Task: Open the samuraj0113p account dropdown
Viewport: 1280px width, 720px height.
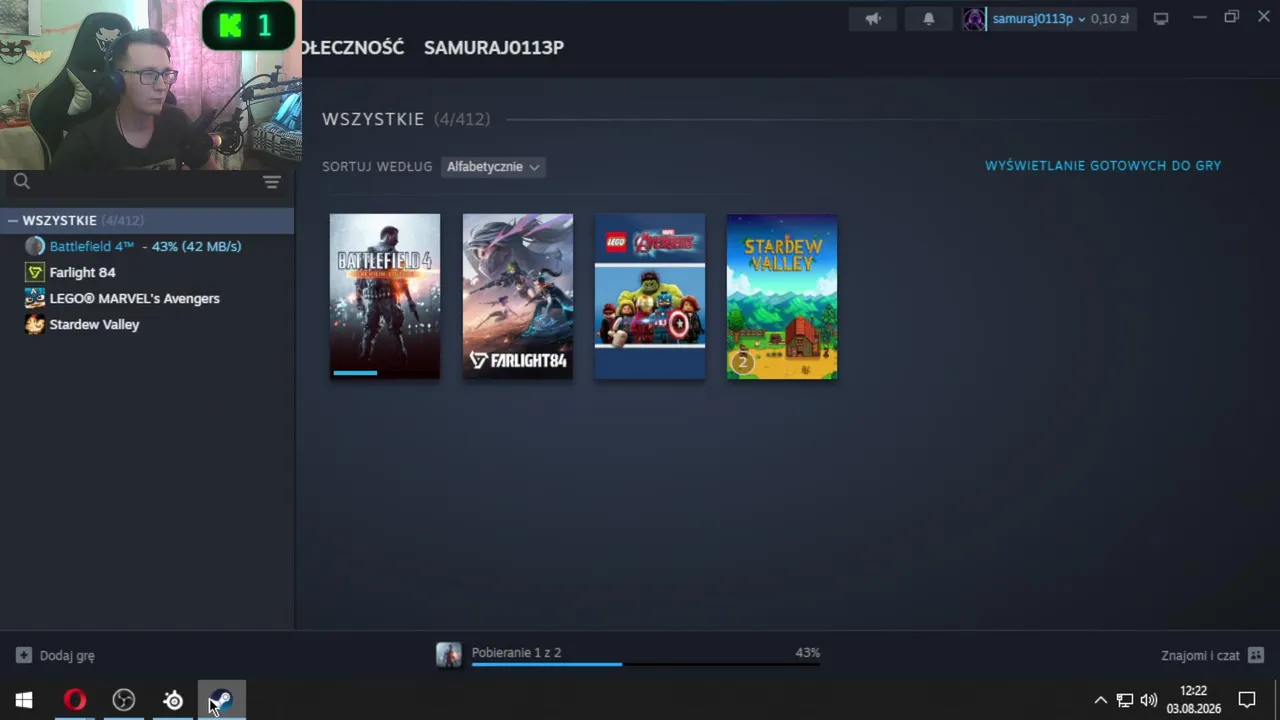Action: 1039,19
